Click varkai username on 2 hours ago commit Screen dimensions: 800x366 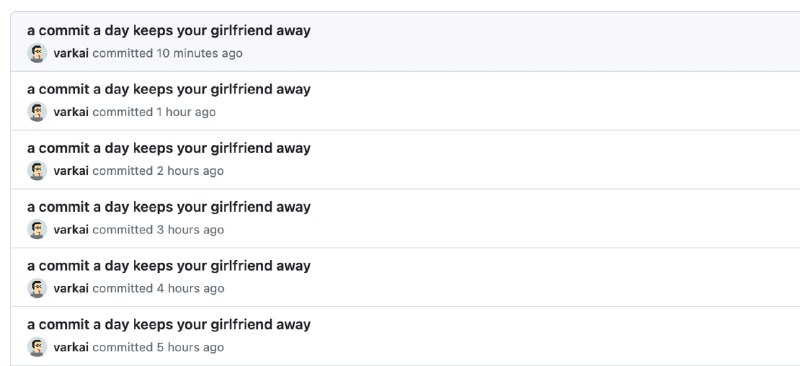click(x=71, y=170)
